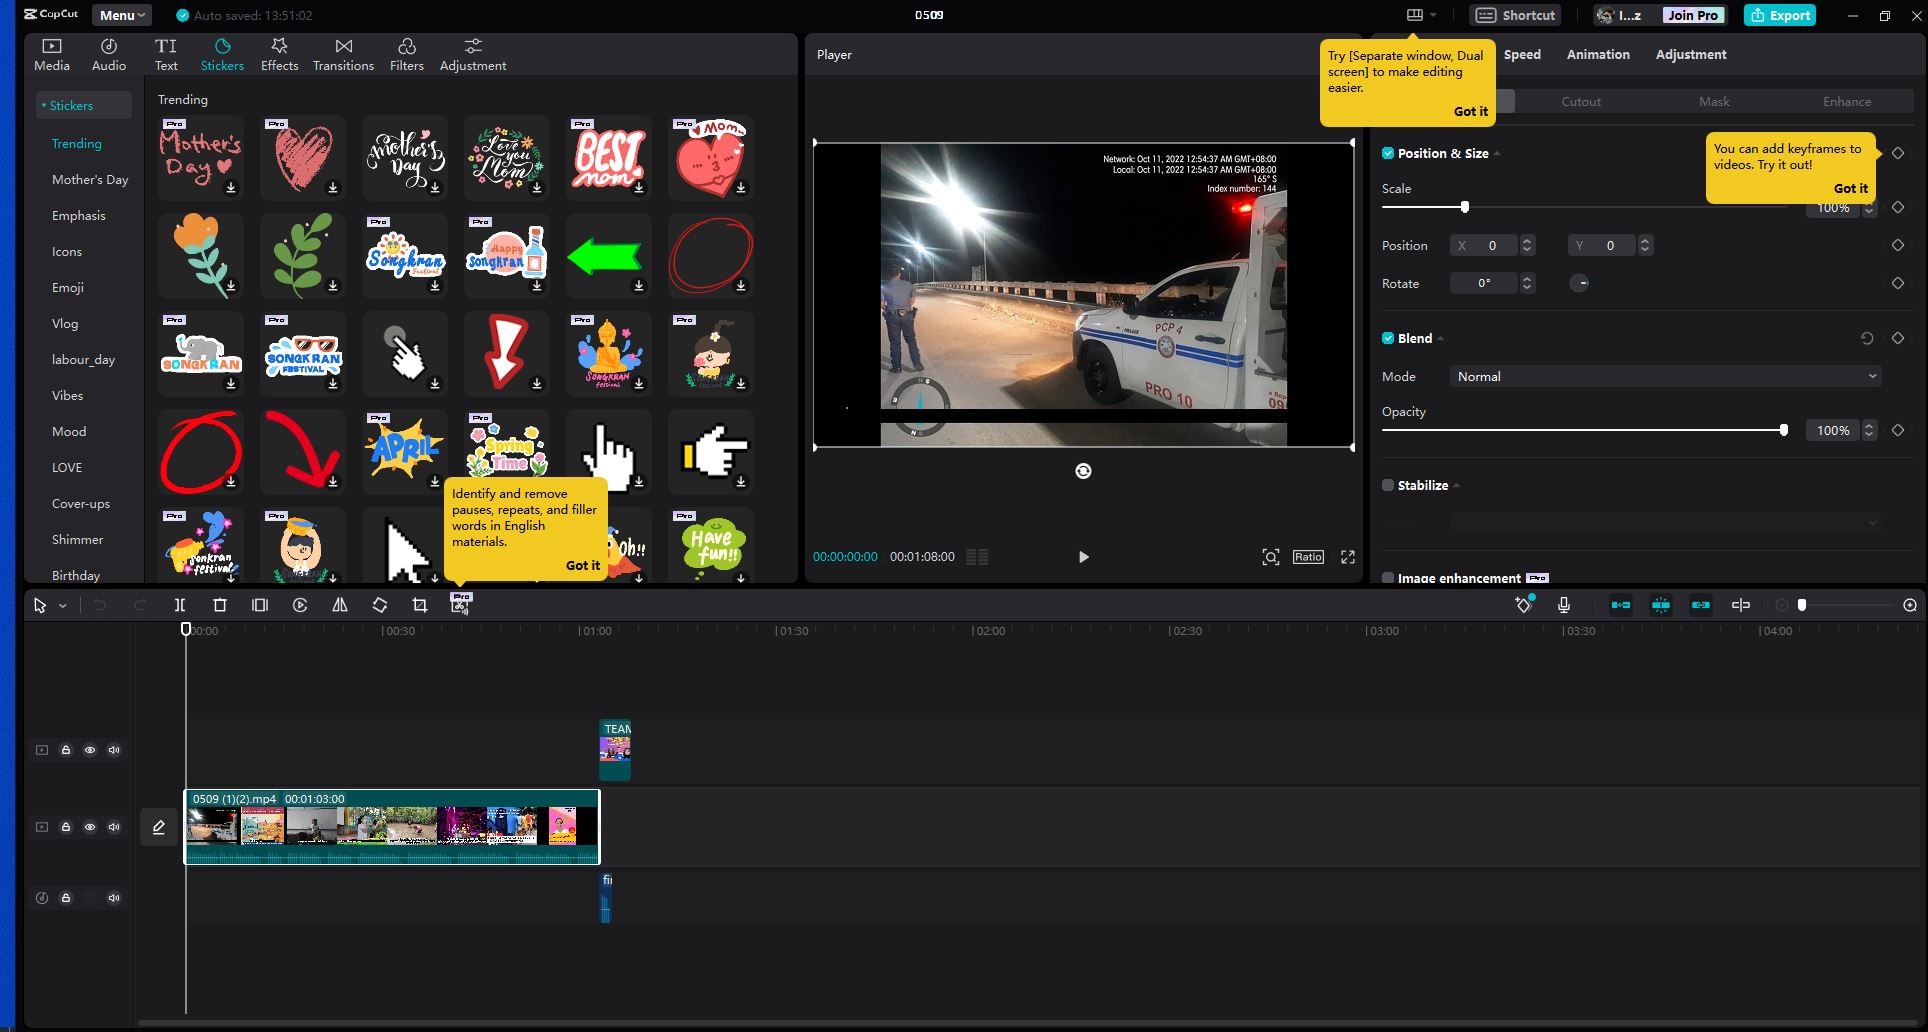Uncheck the Position & Size checkbox
The width and height of the screenshot is (1928, 1032).
tap(1388, 153)
